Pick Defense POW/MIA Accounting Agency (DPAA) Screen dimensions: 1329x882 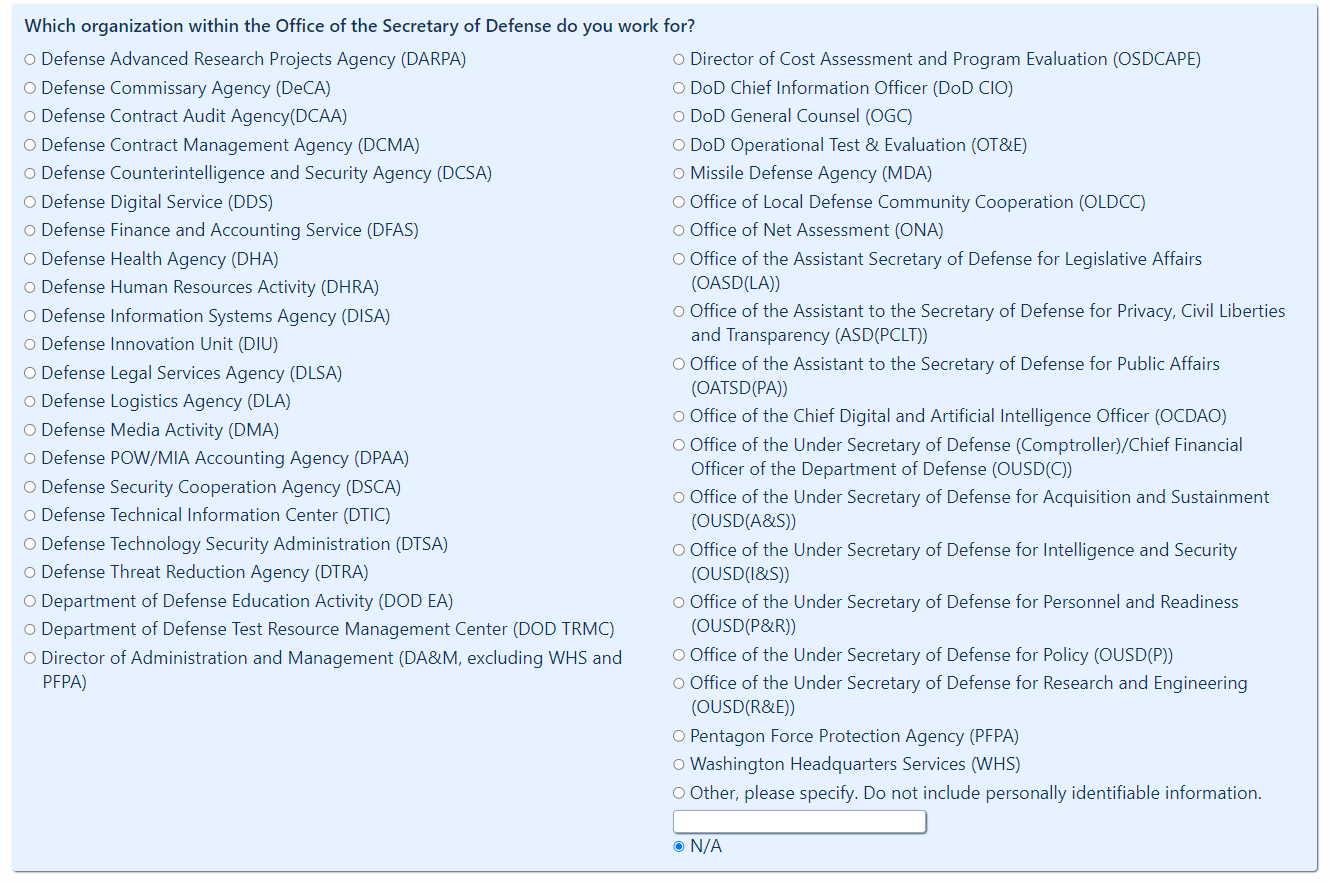coord(30,459)
